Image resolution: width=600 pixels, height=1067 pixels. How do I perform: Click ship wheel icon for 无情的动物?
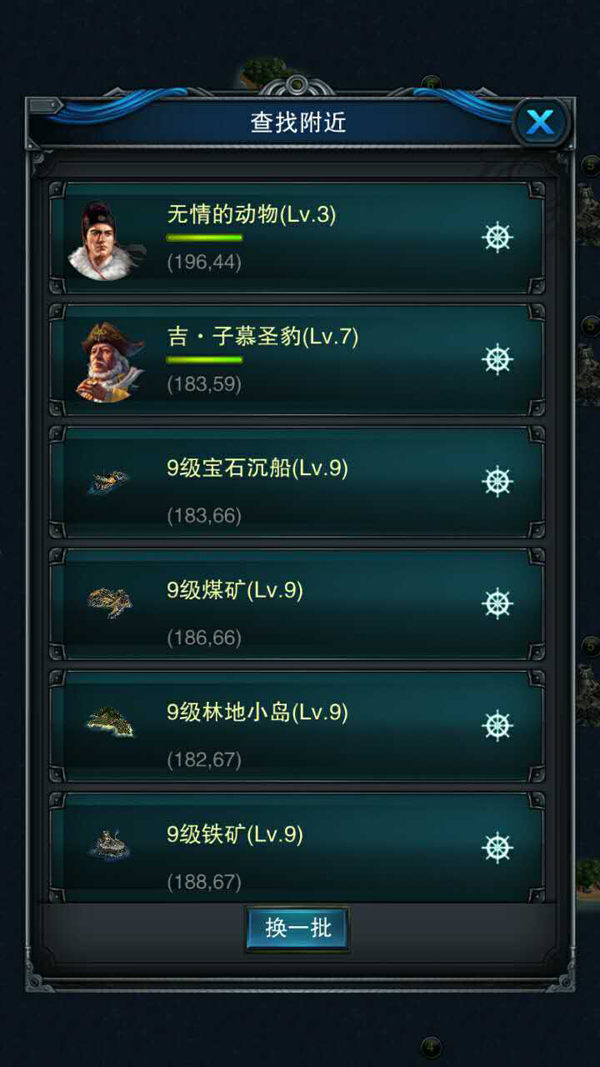pos(497,237)
